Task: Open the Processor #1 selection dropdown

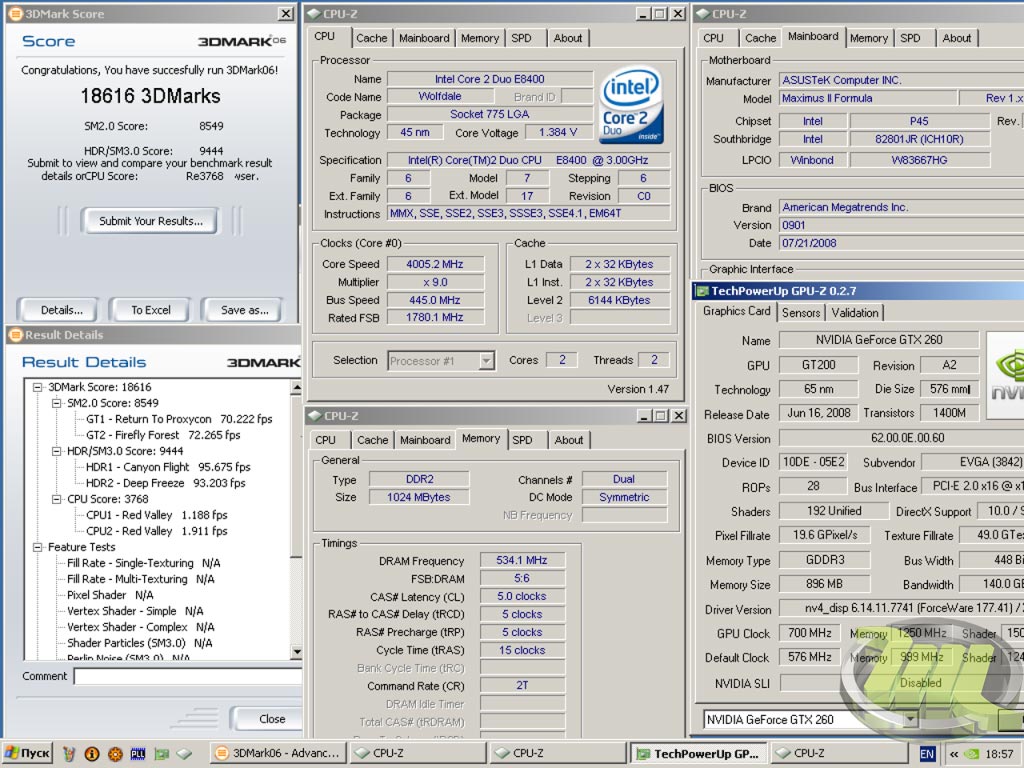Action: [486, 360]
